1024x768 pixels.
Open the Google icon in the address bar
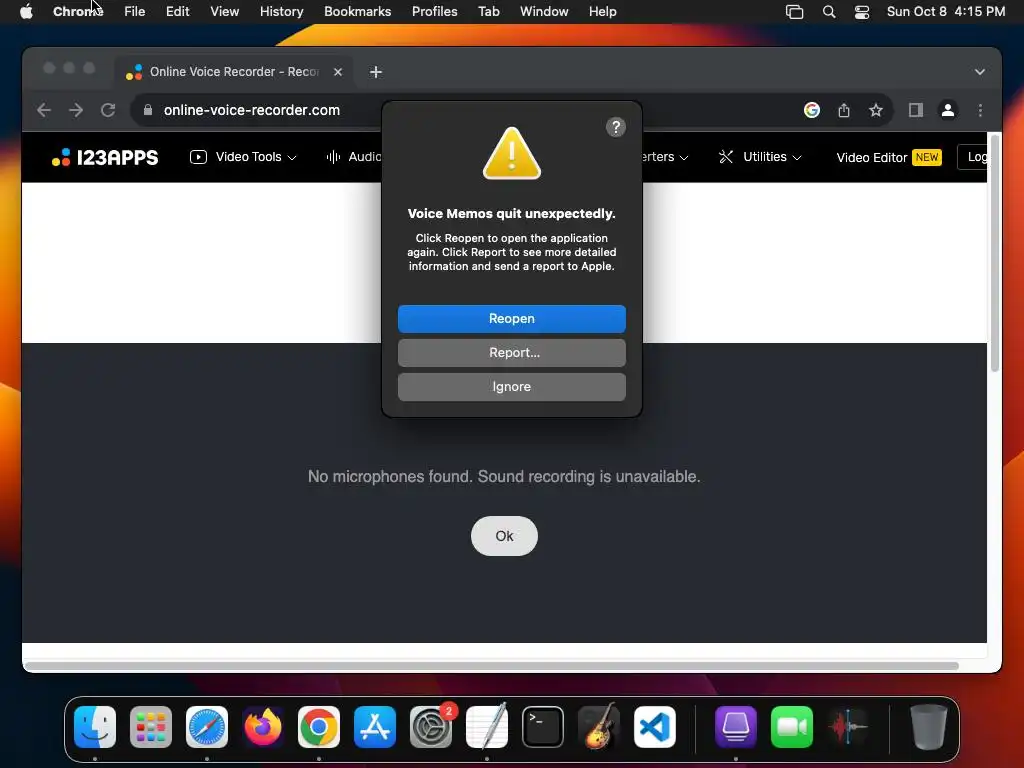811,110
